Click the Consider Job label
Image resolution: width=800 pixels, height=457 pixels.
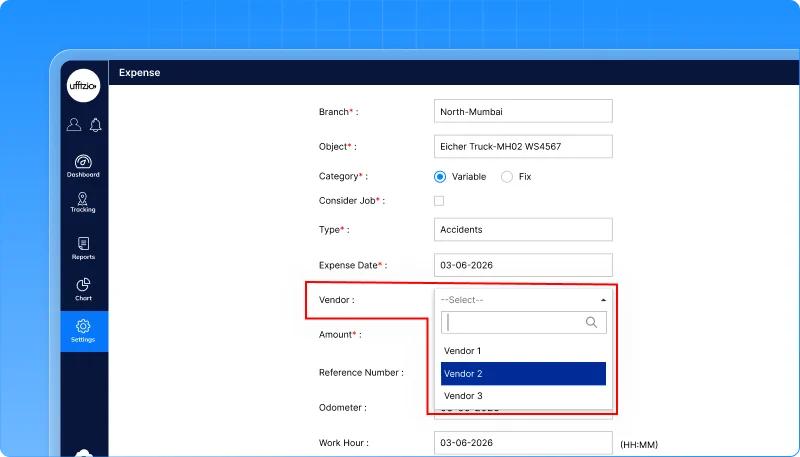pos(352,200)
